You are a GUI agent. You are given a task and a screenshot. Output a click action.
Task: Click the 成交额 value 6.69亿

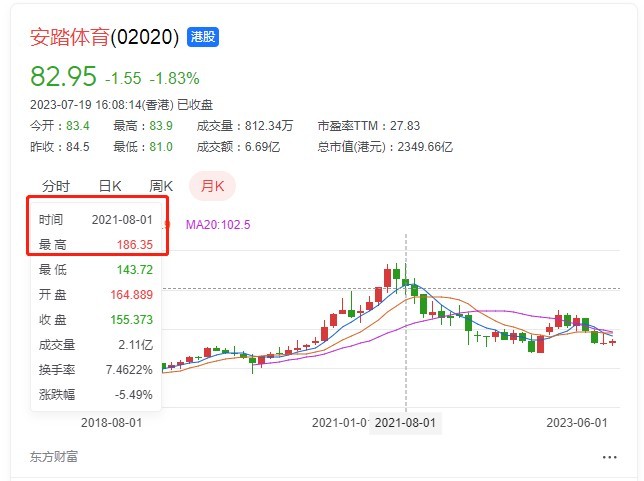(x=262, y=147)
